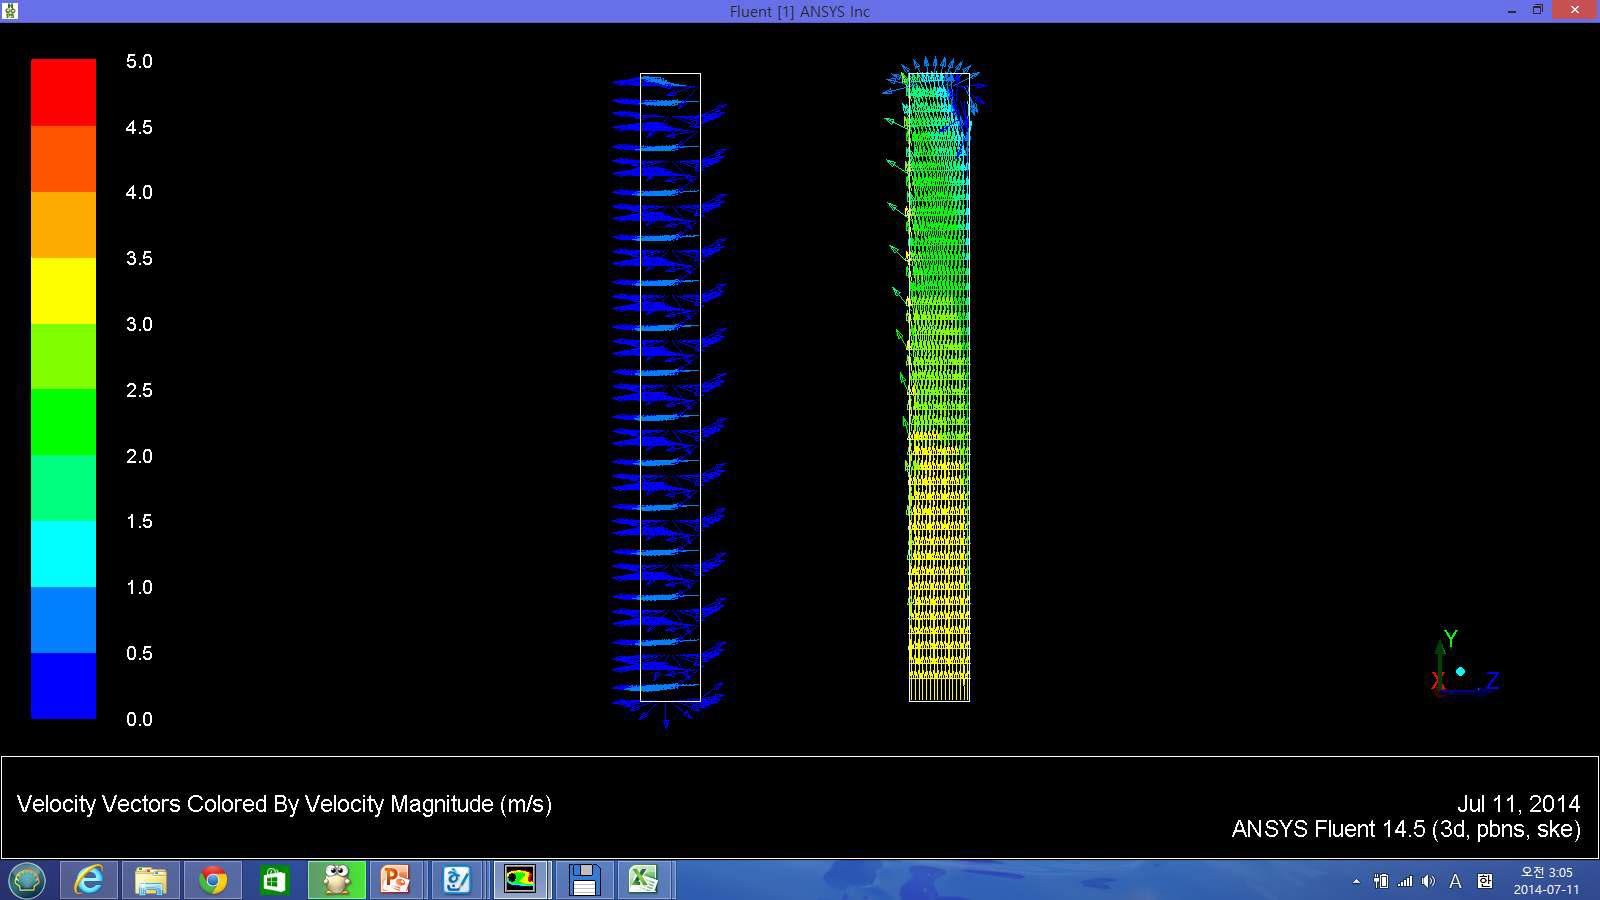
Task: Select the Fluent contour window taskbar icon
Action: [x=520, y=880]
